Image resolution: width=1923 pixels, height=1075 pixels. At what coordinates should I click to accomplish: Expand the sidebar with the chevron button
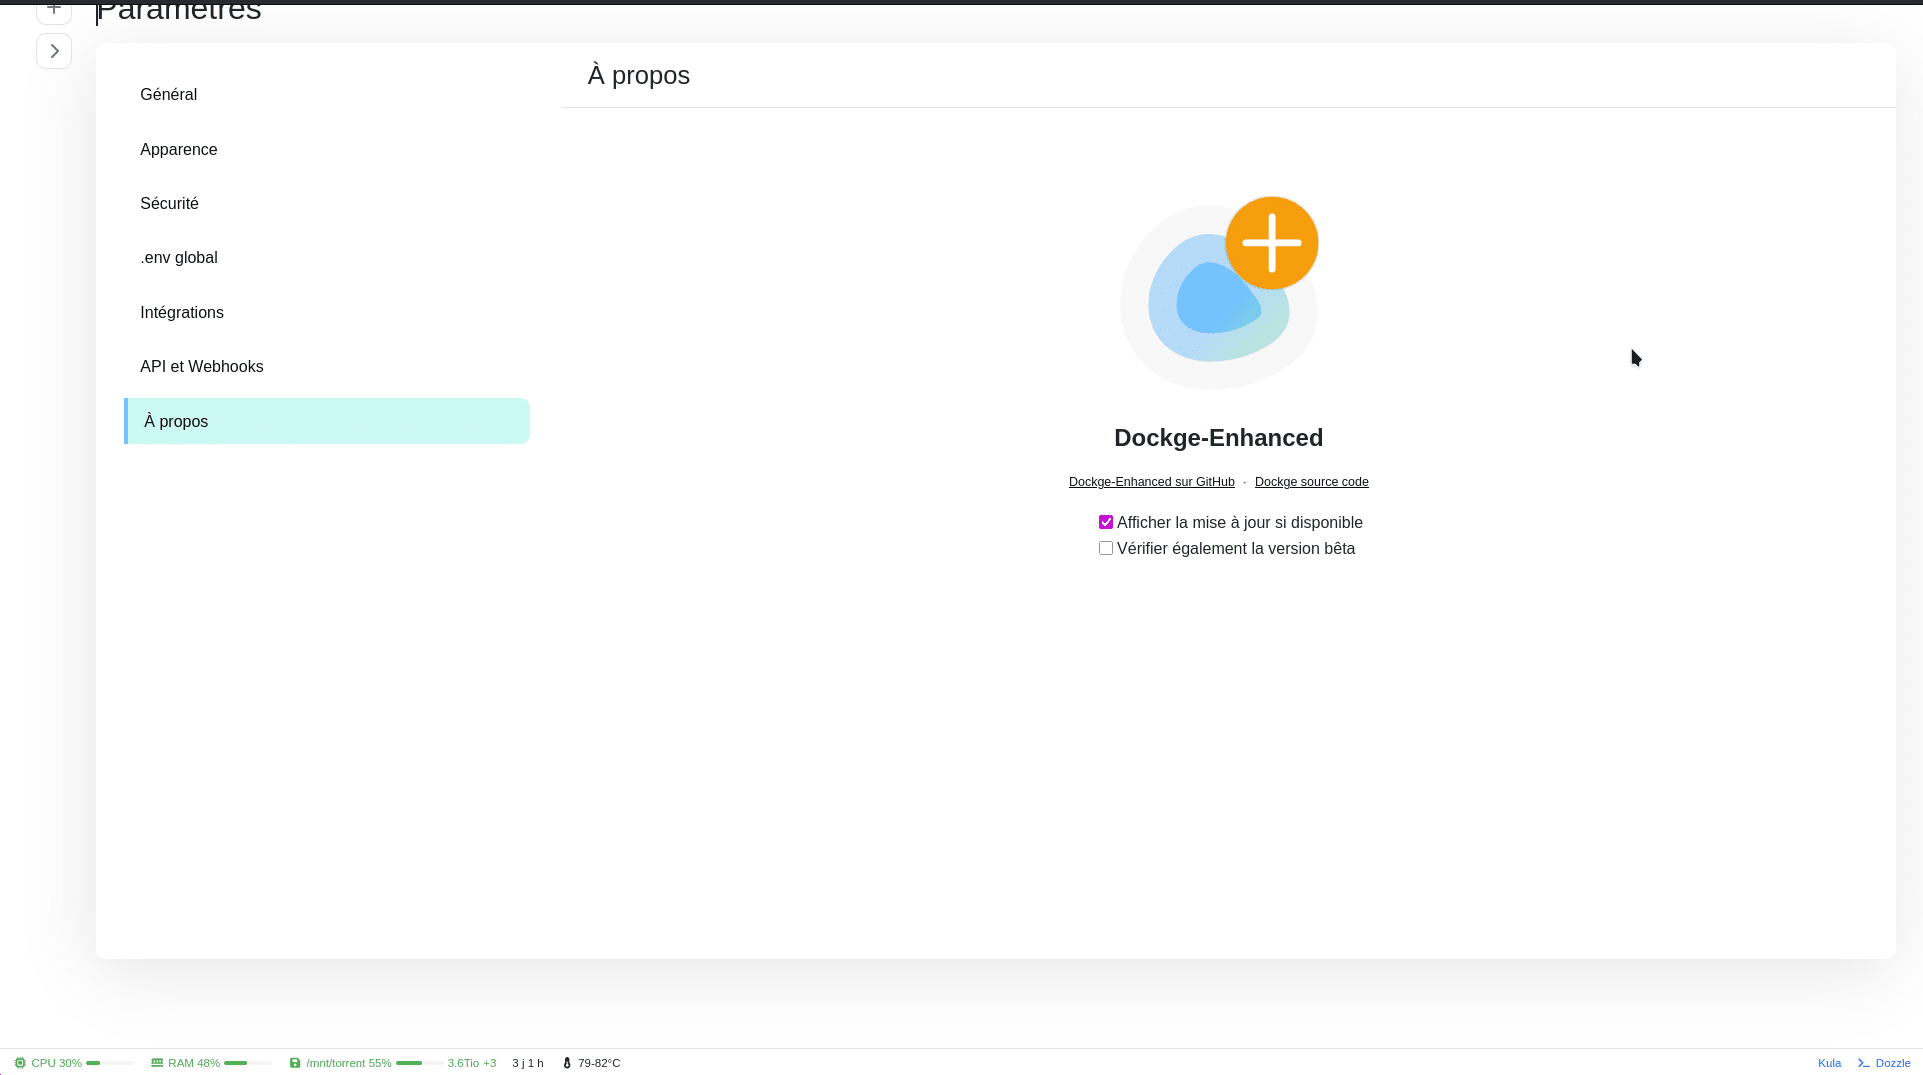click(54, 51)
